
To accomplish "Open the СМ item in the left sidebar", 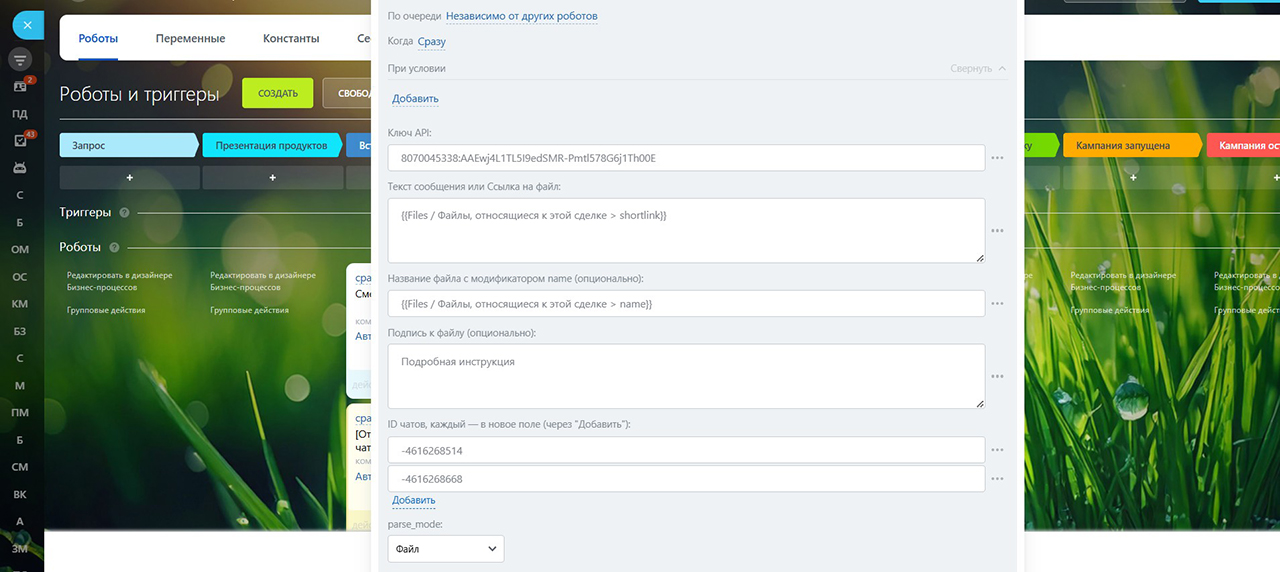I will click(19, 467).
